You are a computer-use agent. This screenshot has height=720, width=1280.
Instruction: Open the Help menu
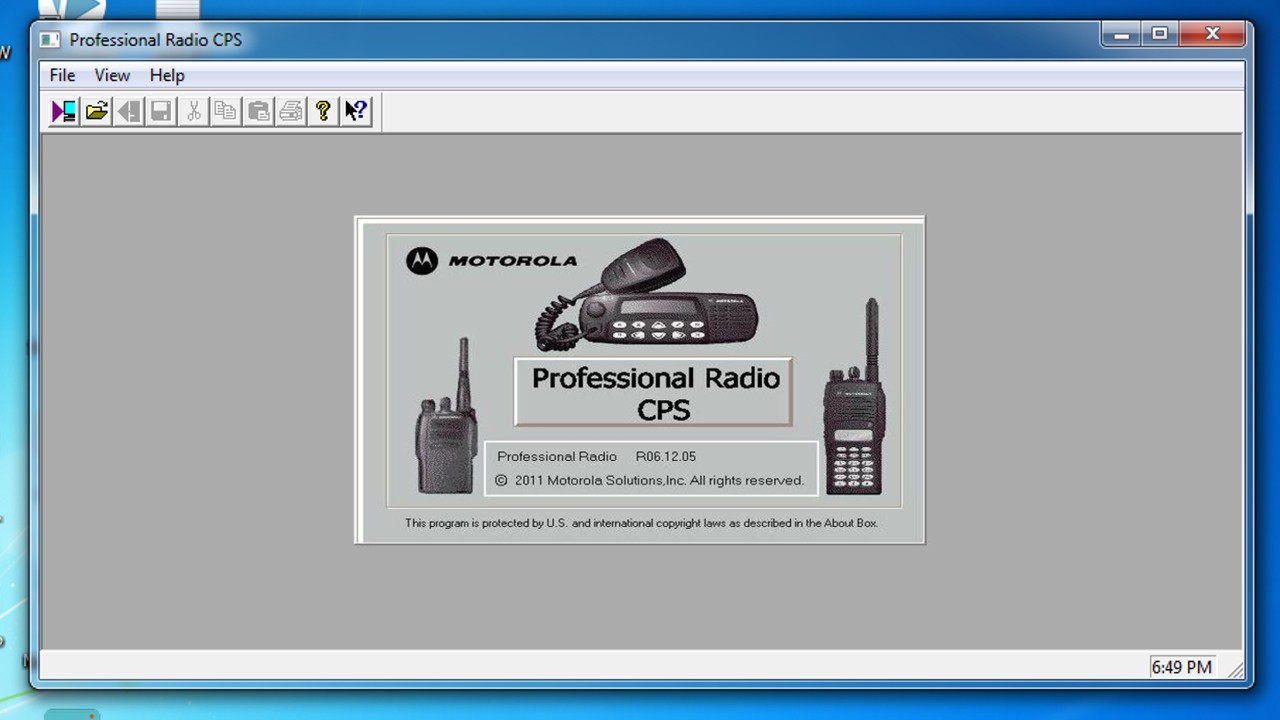[167, 75]
